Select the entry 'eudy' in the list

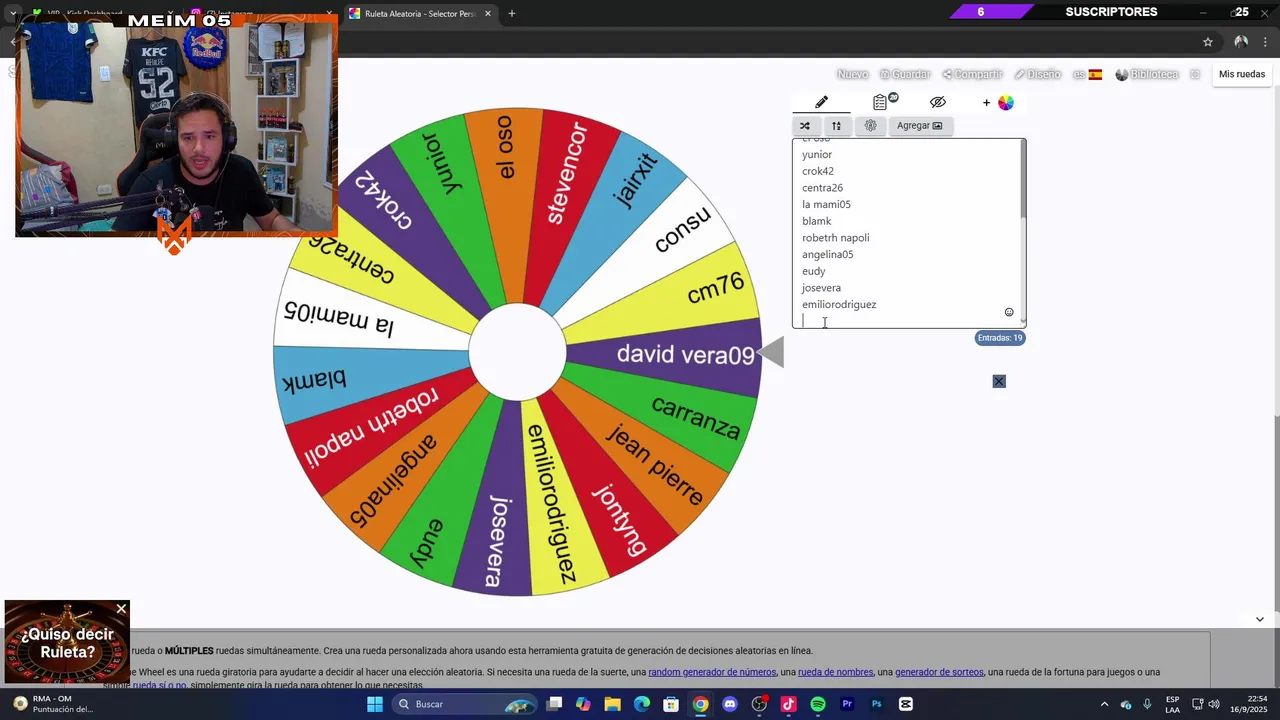pos(813,271)
